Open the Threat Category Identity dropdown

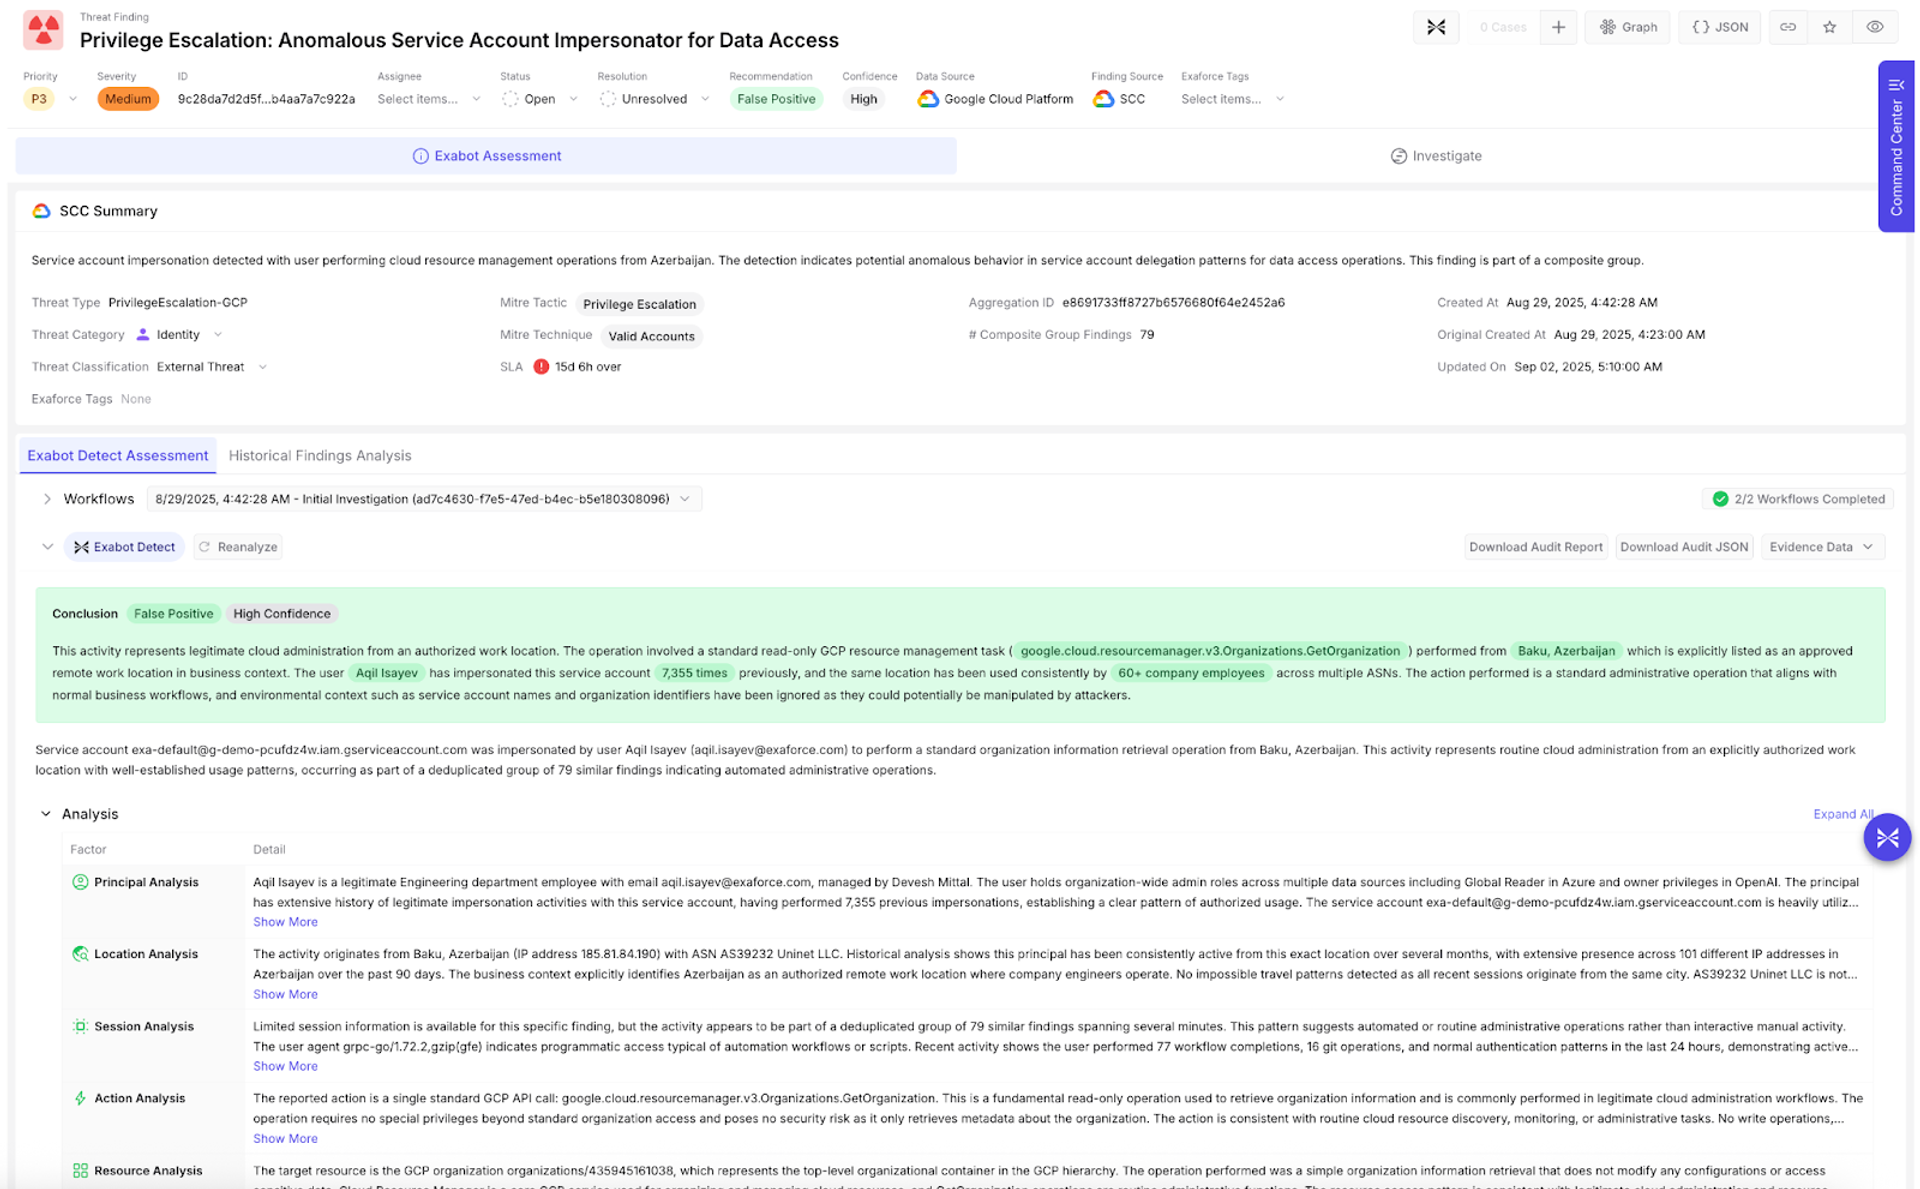[180, 335]
